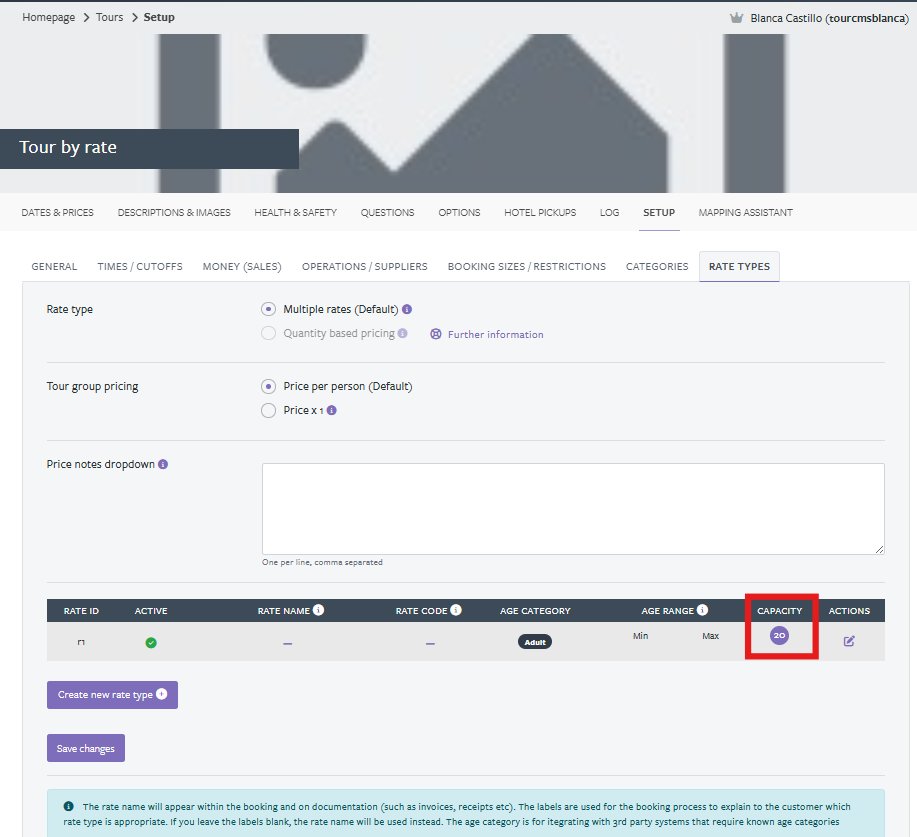Click info icon beside Quantity based pricing
The width and height of the screenshot is (917, 837).
point(402,333)
